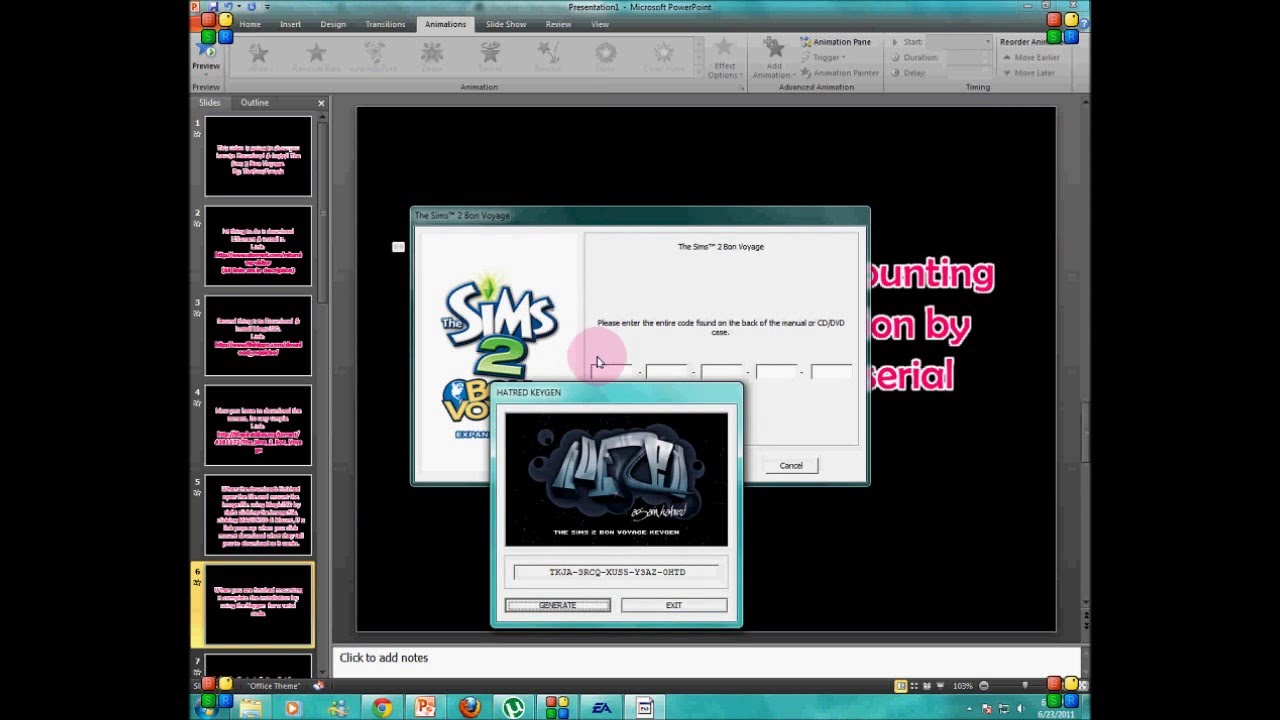This screenshot has width=1280, height=720.
Task: Open Mozilla Firefox from the taskbar
Action: [x=470, y=708]
